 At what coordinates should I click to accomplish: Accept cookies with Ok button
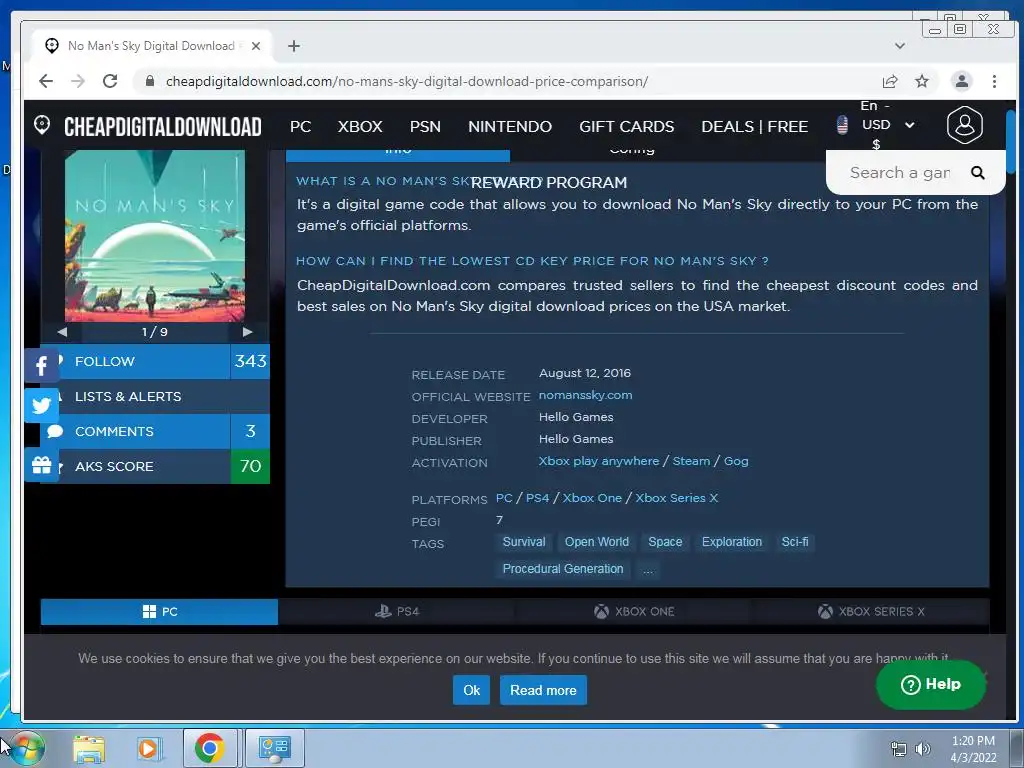click(x=471, y=690)
